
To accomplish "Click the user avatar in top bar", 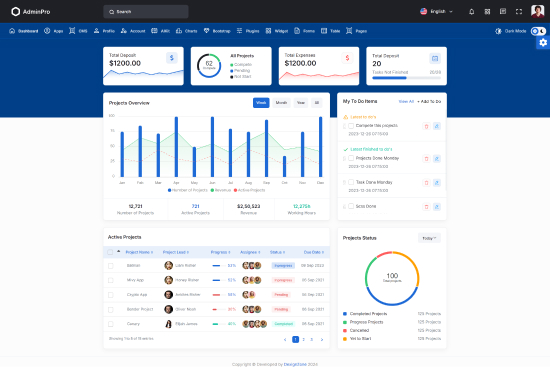I will (537, 11).
